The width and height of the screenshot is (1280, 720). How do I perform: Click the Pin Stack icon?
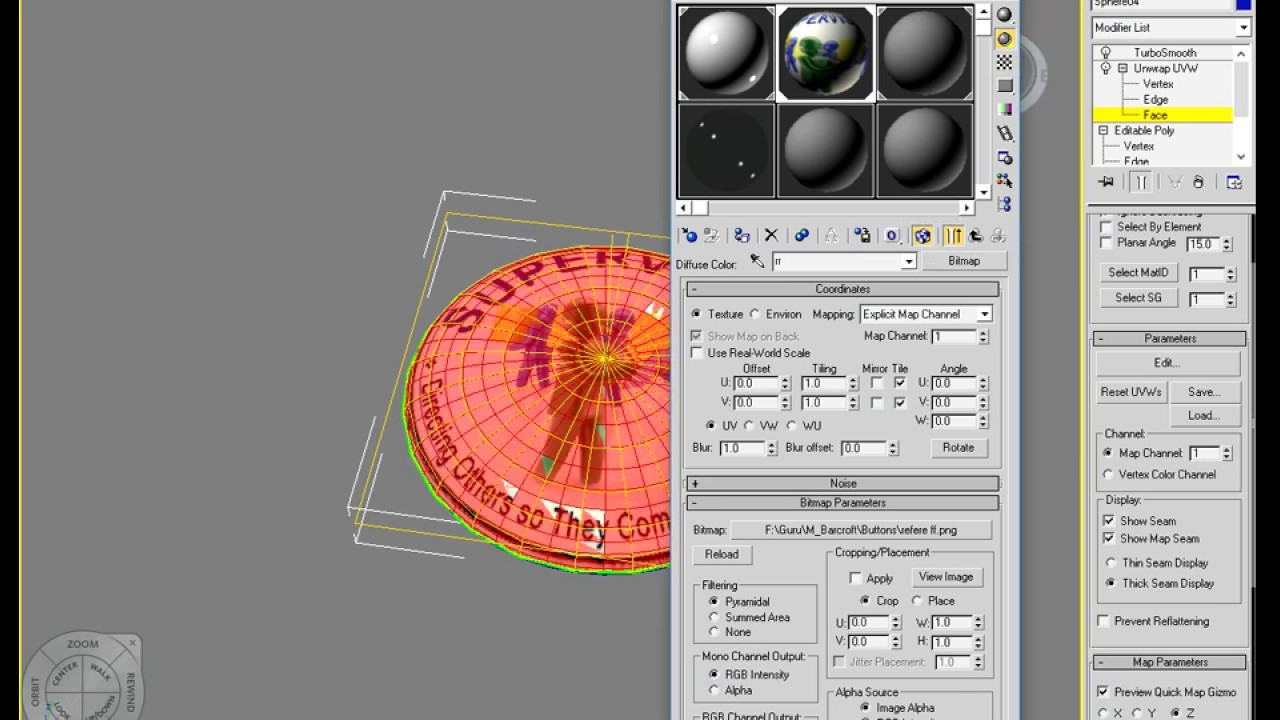click(x=1105, y=182)
